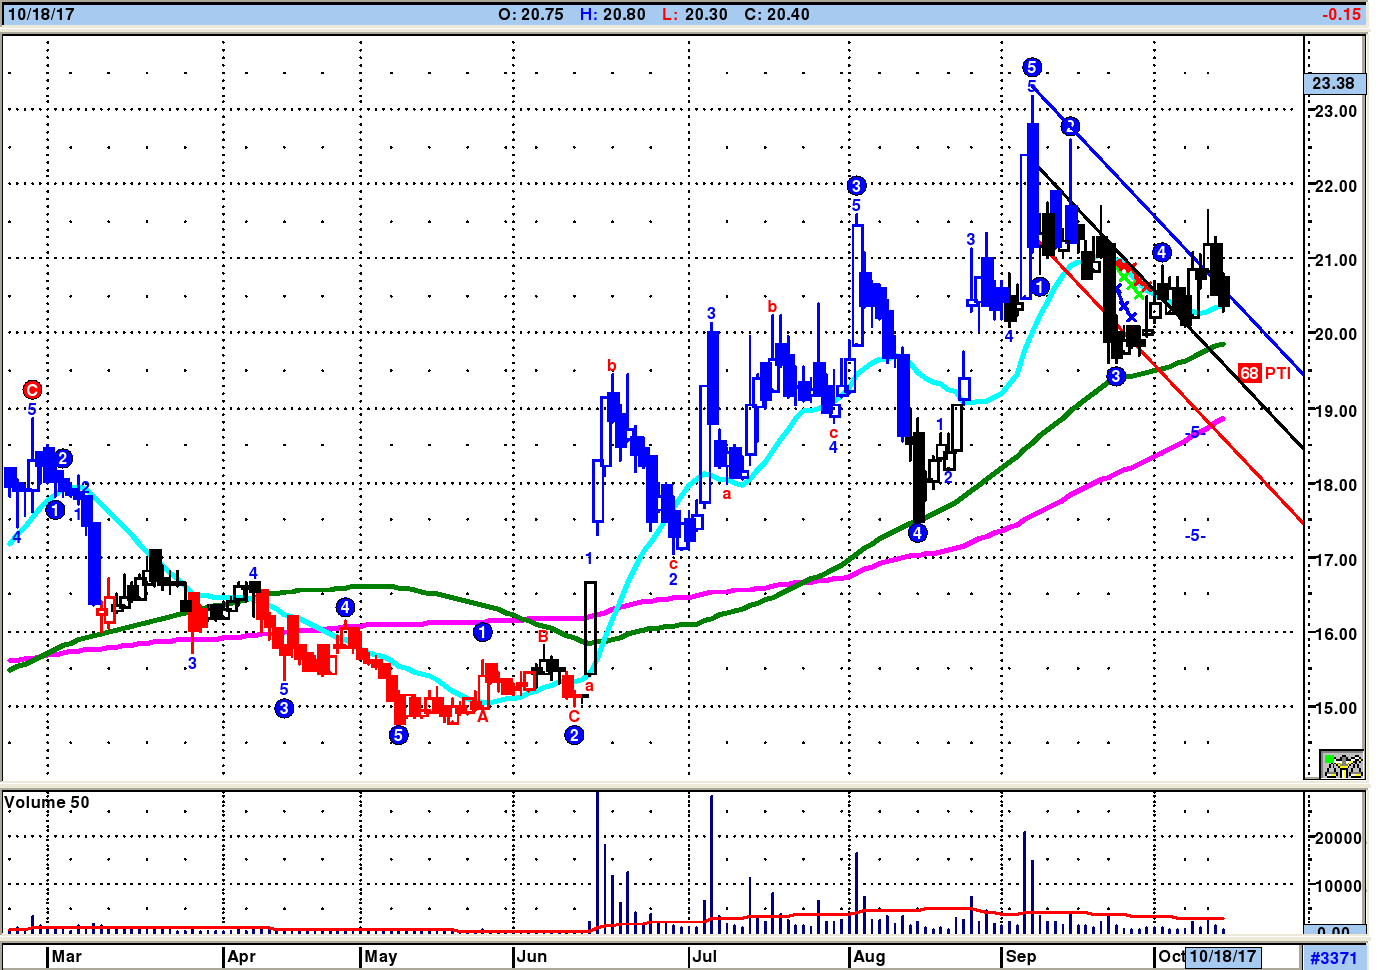Click the Jun label on the time axis
This screenshot has width=1400, height=970.
pos(532,956)
